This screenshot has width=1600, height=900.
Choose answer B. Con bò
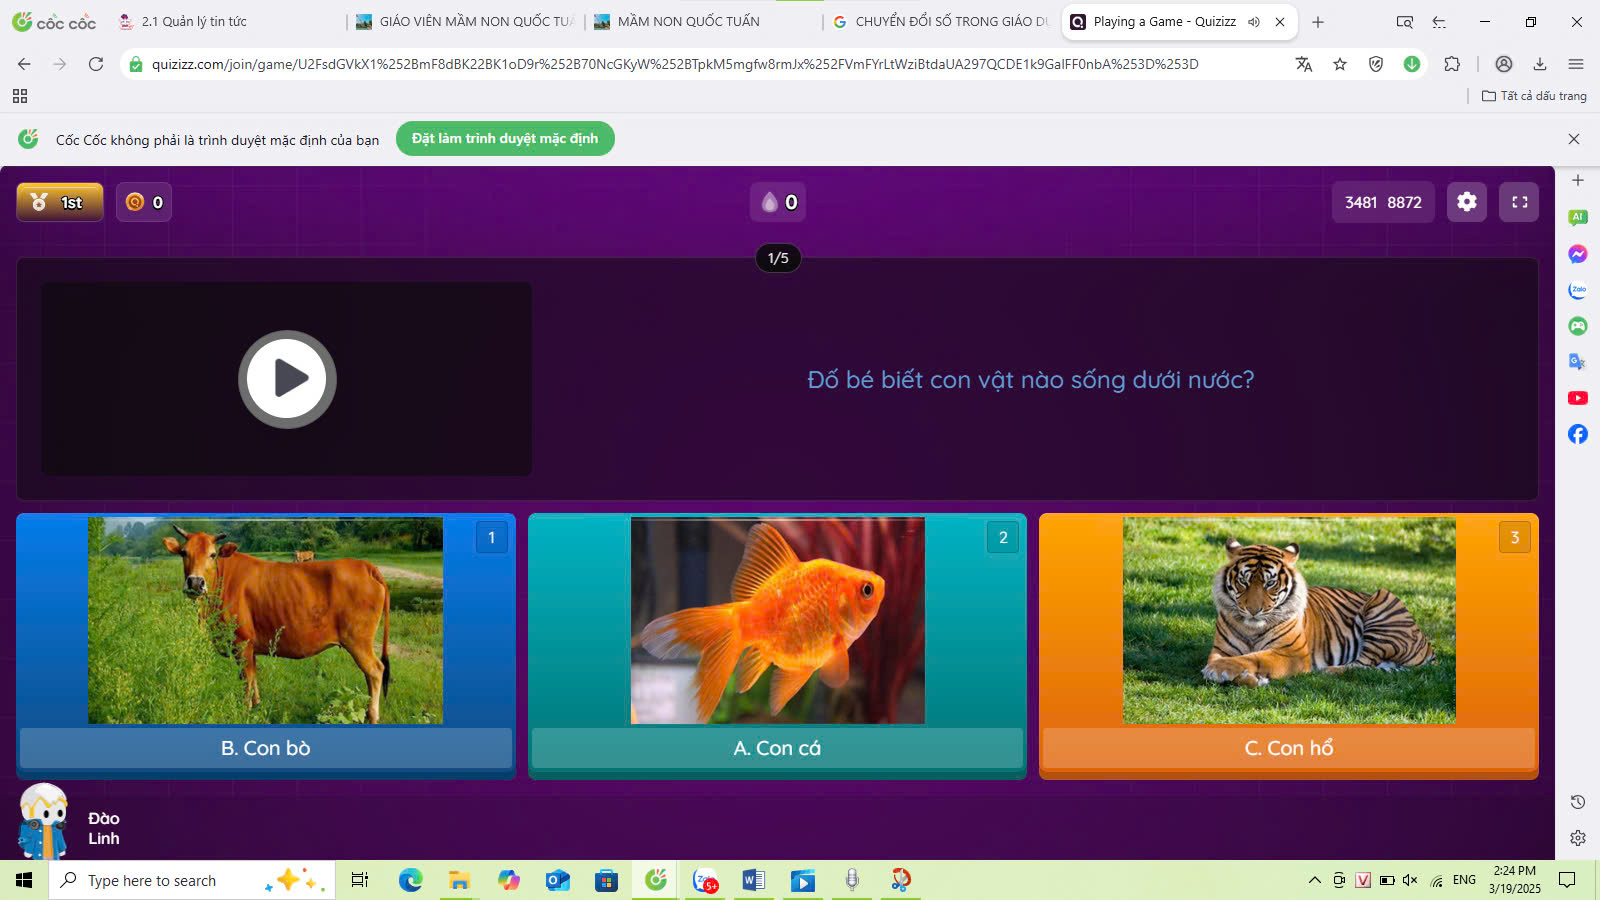tap(266, 748)
